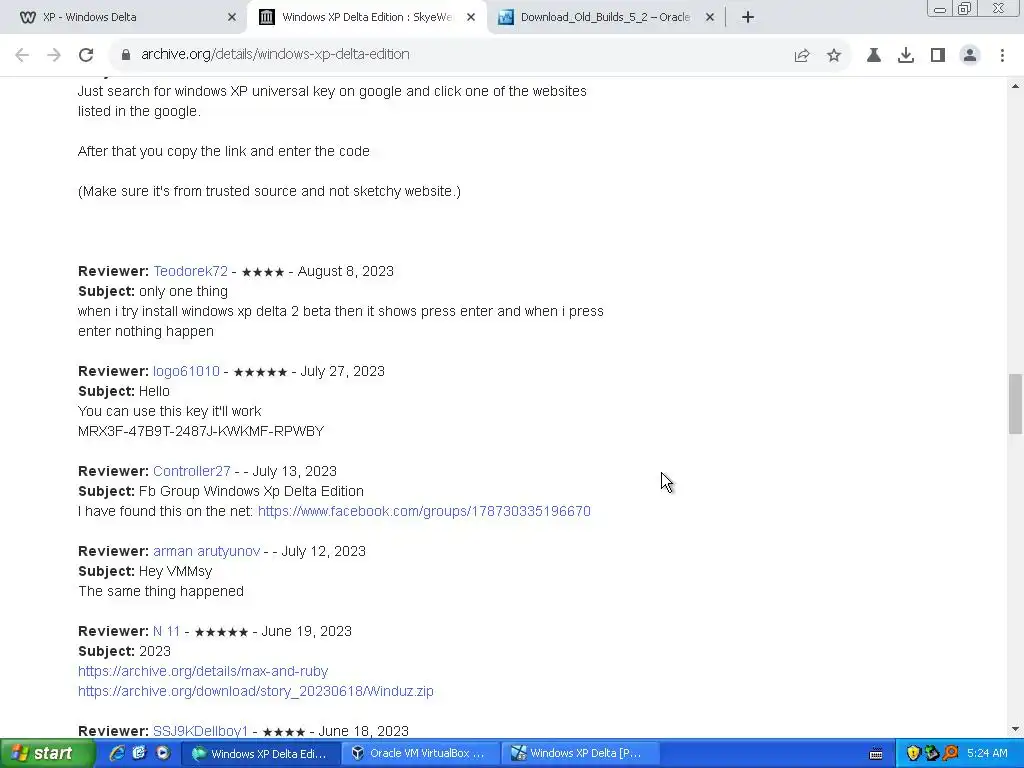The height and width of the screenshot is (768, 1024).
Task: Close the XP - Windows Delta tab
Action: tap(231, 17)
